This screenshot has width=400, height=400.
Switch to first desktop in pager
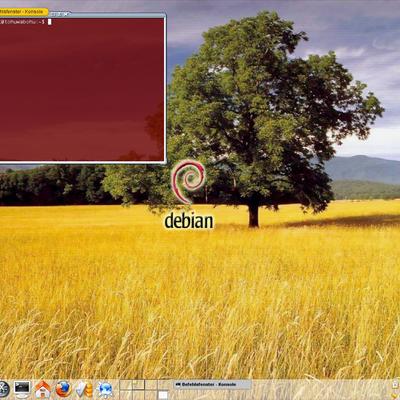click(x=126, y=385)
